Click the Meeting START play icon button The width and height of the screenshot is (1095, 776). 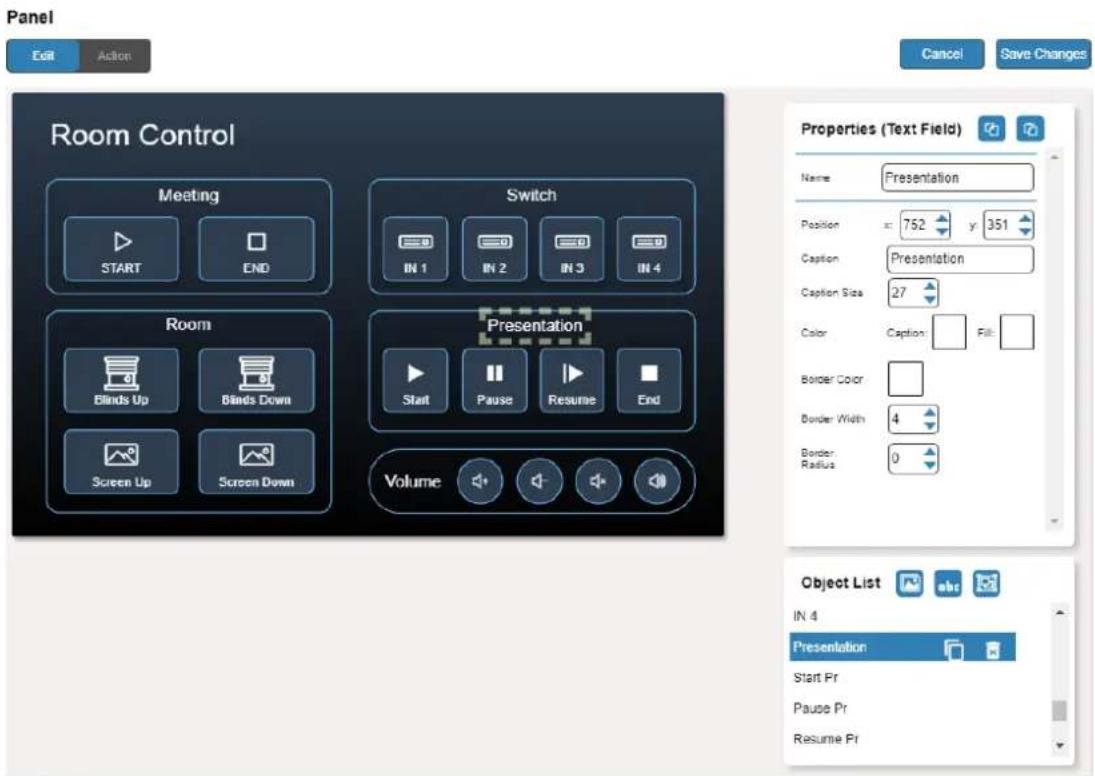pyautogui.click(x=121, y=249)
